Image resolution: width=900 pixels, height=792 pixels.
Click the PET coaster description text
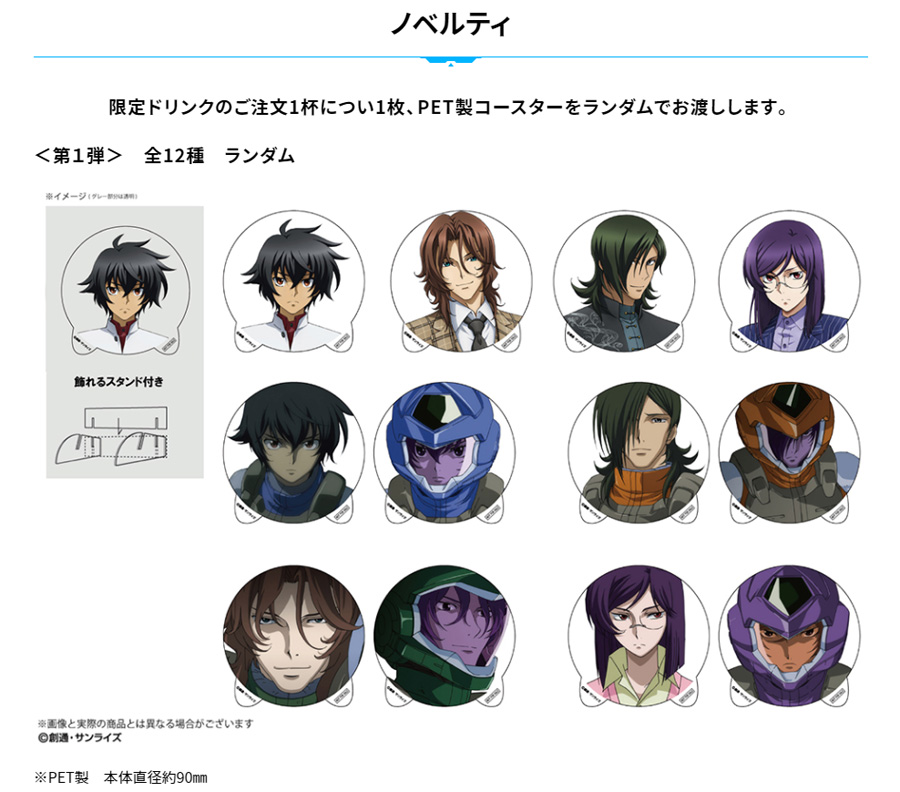(x=448, y=107)
